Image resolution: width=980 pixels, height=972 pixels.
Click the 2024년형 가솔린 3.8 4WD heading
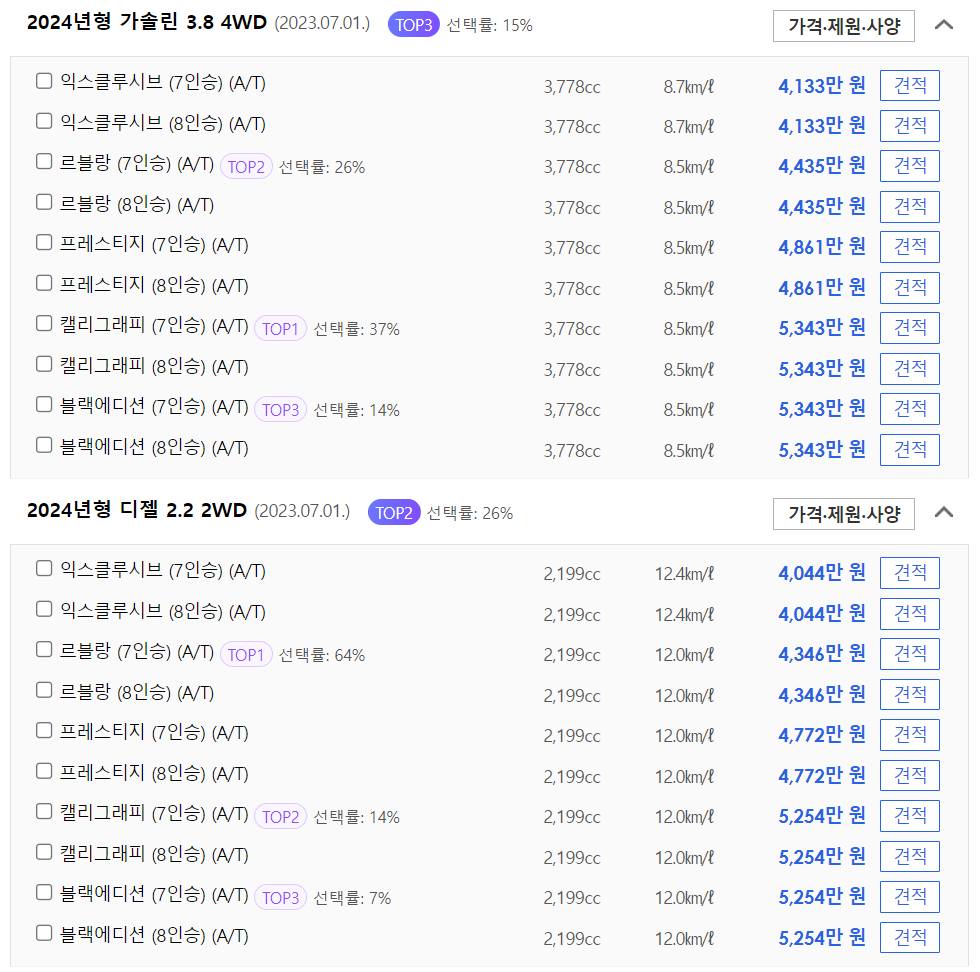147,23
